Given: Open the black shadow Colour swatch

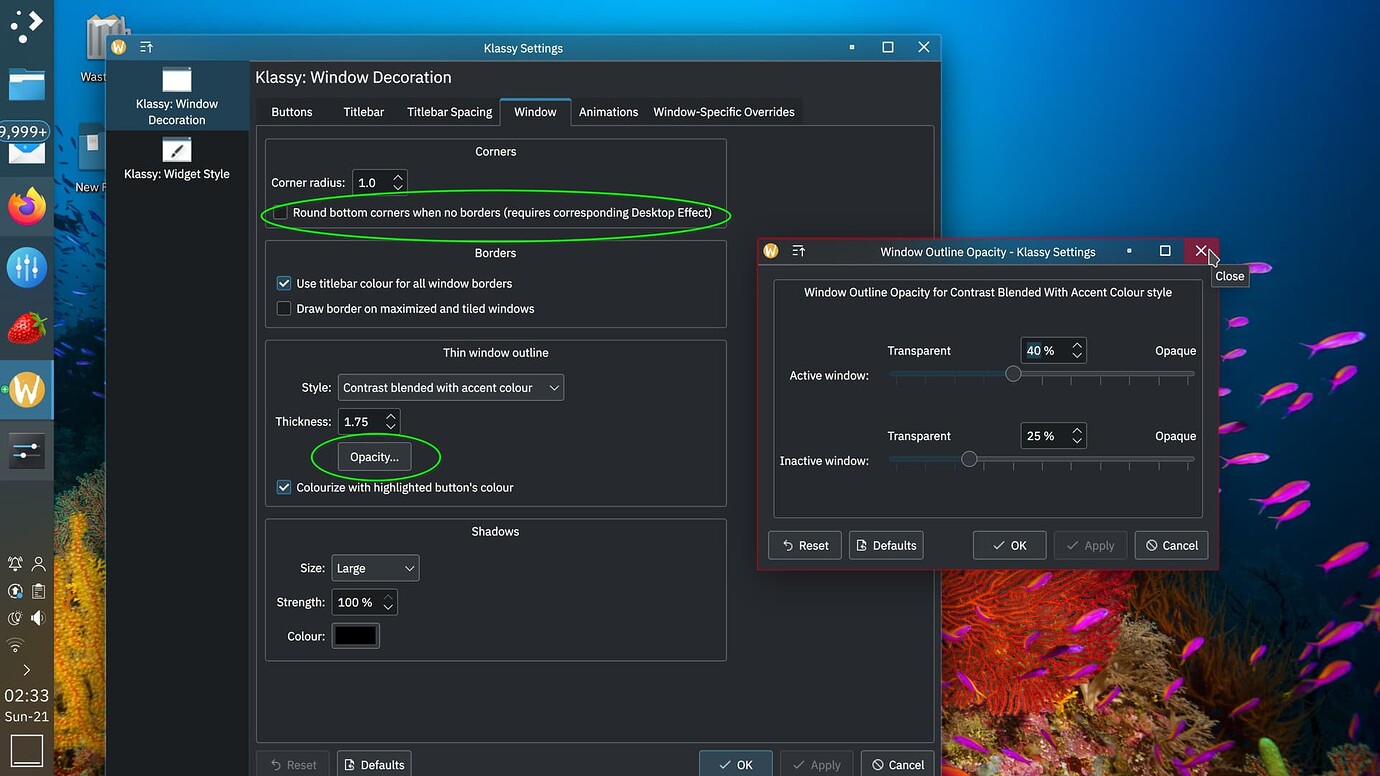Looking at the screenshot, I should pyautogui.click(x=356, y=636).
